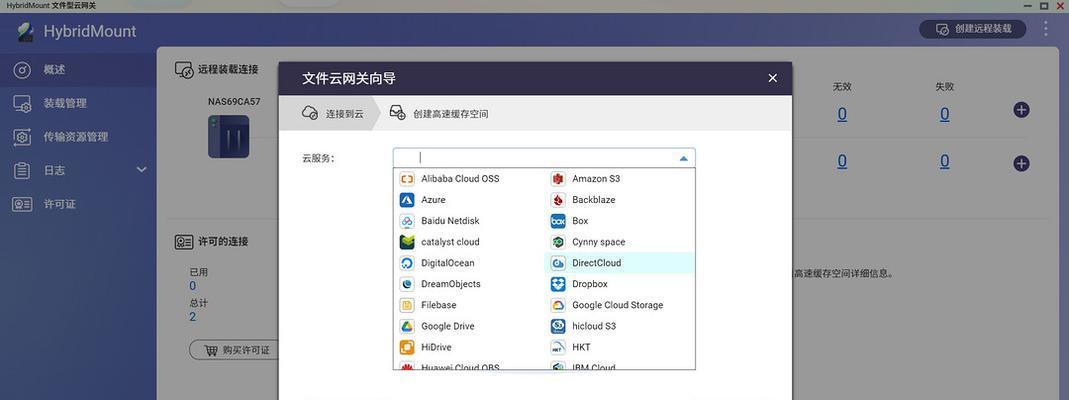This screenshot has width=1069, height=400.
Task: Select Google Drive text label
Action: (x=448, y=326)
